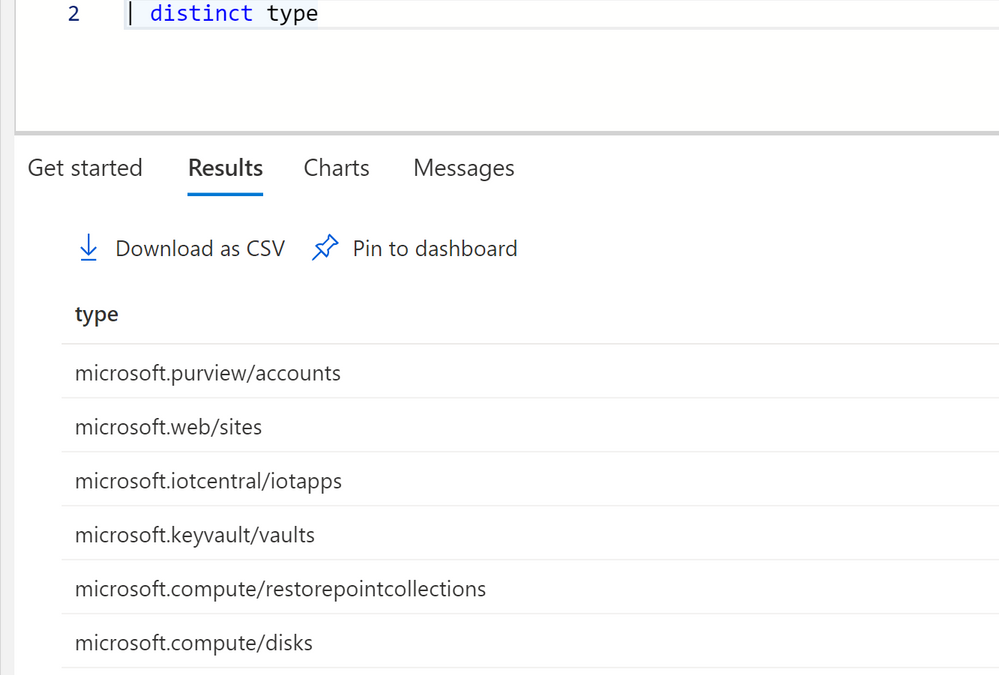Select the microsoft.compute/disks row
This screenshot has width=999, height=675.
[530, 642]
